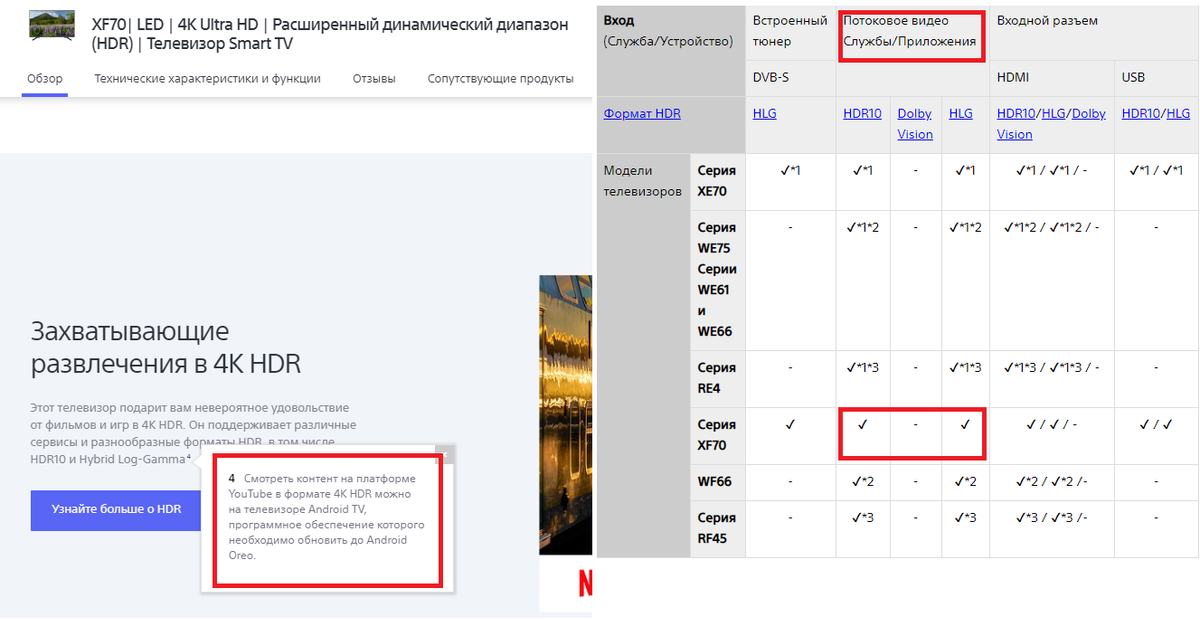Select the Сопутствующие продукты tab
Viewport: 1200px width, 619px height.
500,78
